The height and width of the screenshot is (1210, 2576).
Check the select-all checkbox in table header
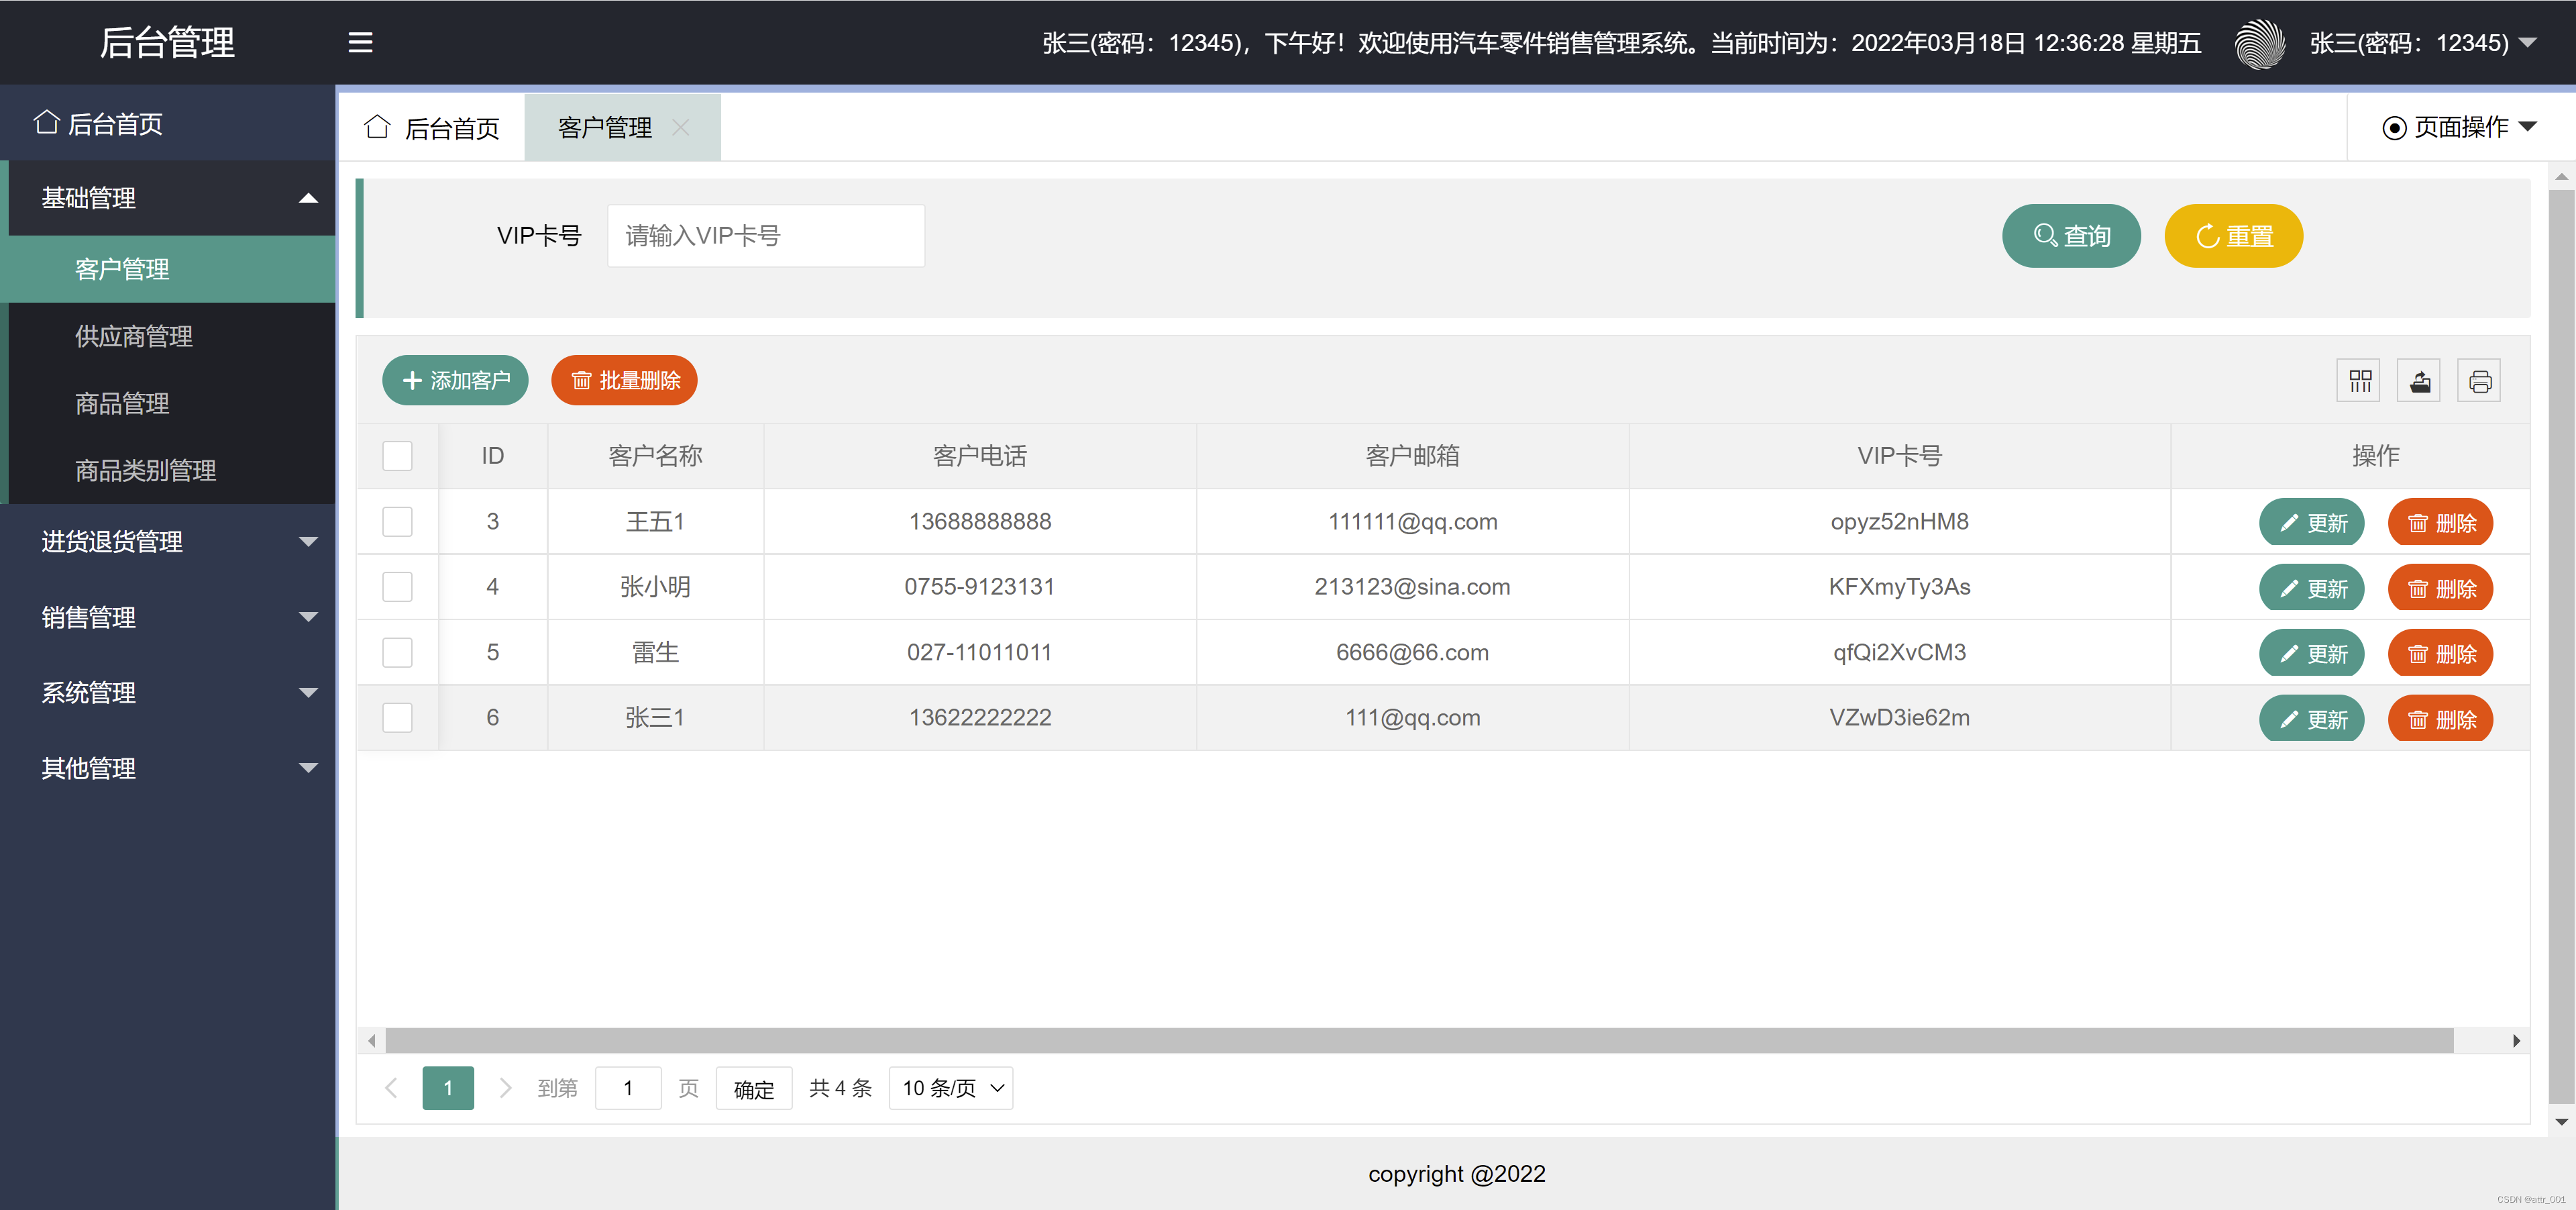click(397, 455)
